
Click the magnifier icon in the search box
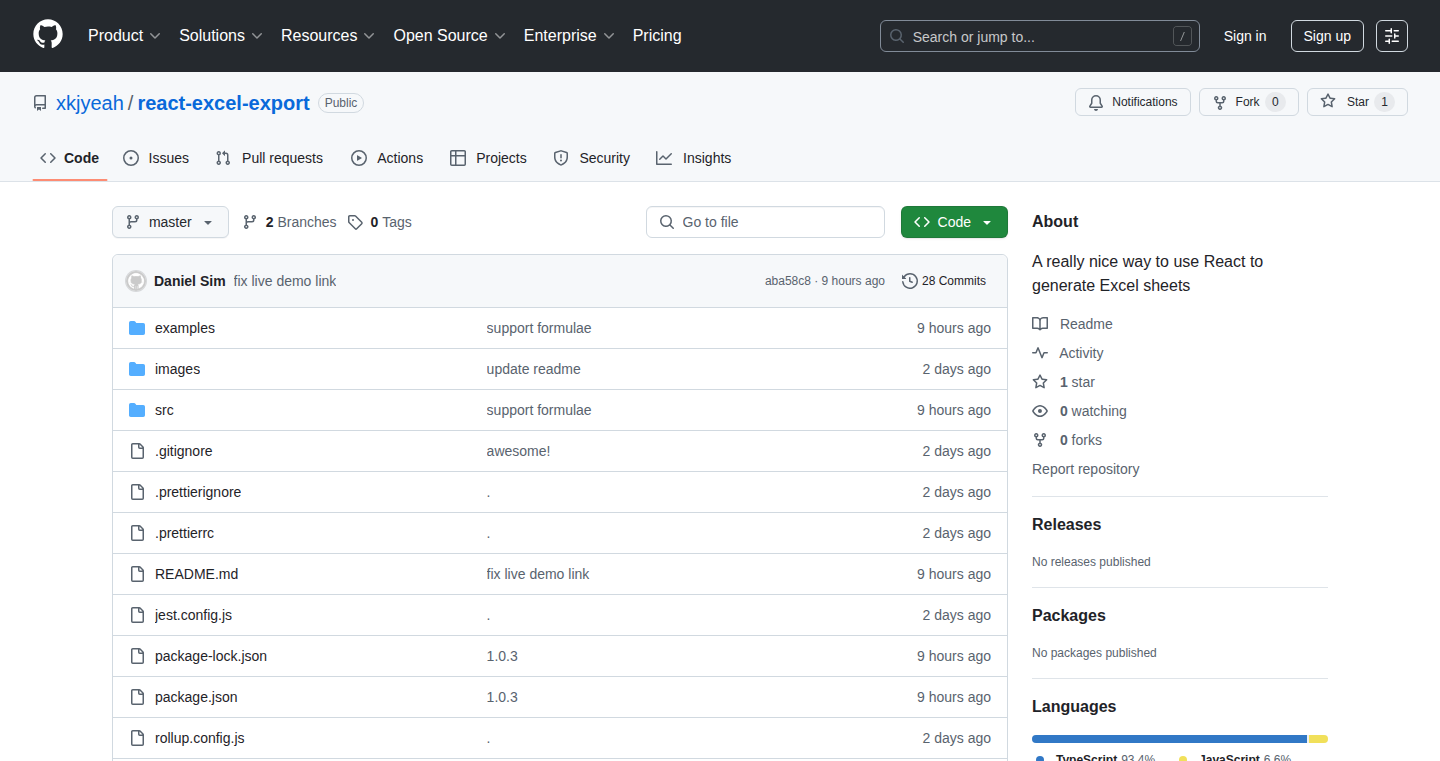click(x=897, y=37)
